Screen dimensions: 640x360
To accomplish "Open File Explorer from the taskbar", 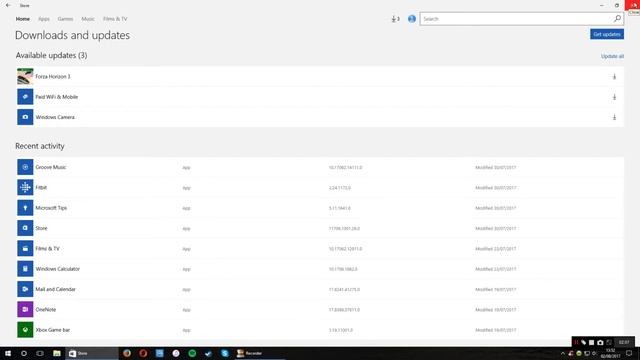I will tap(57, 353).
